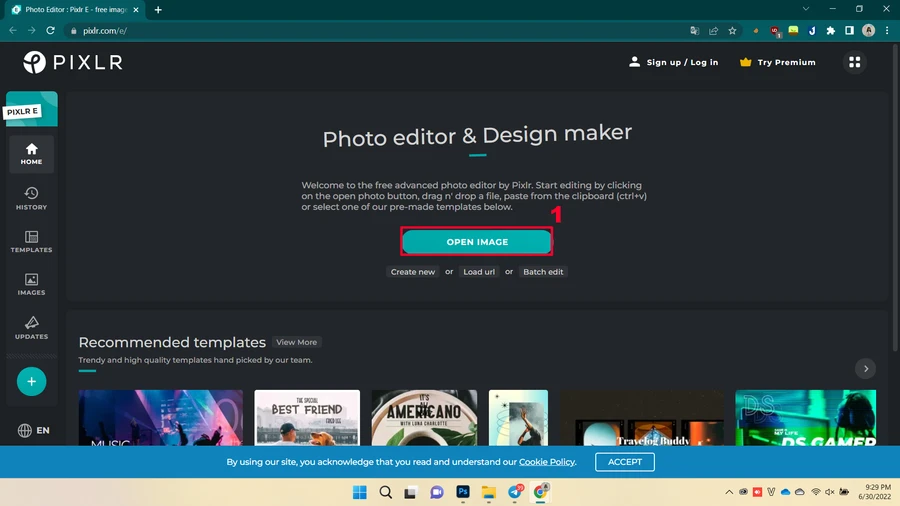Open the DS Gamer template
The width and height of the screenshot is (900, 506).
806,418
